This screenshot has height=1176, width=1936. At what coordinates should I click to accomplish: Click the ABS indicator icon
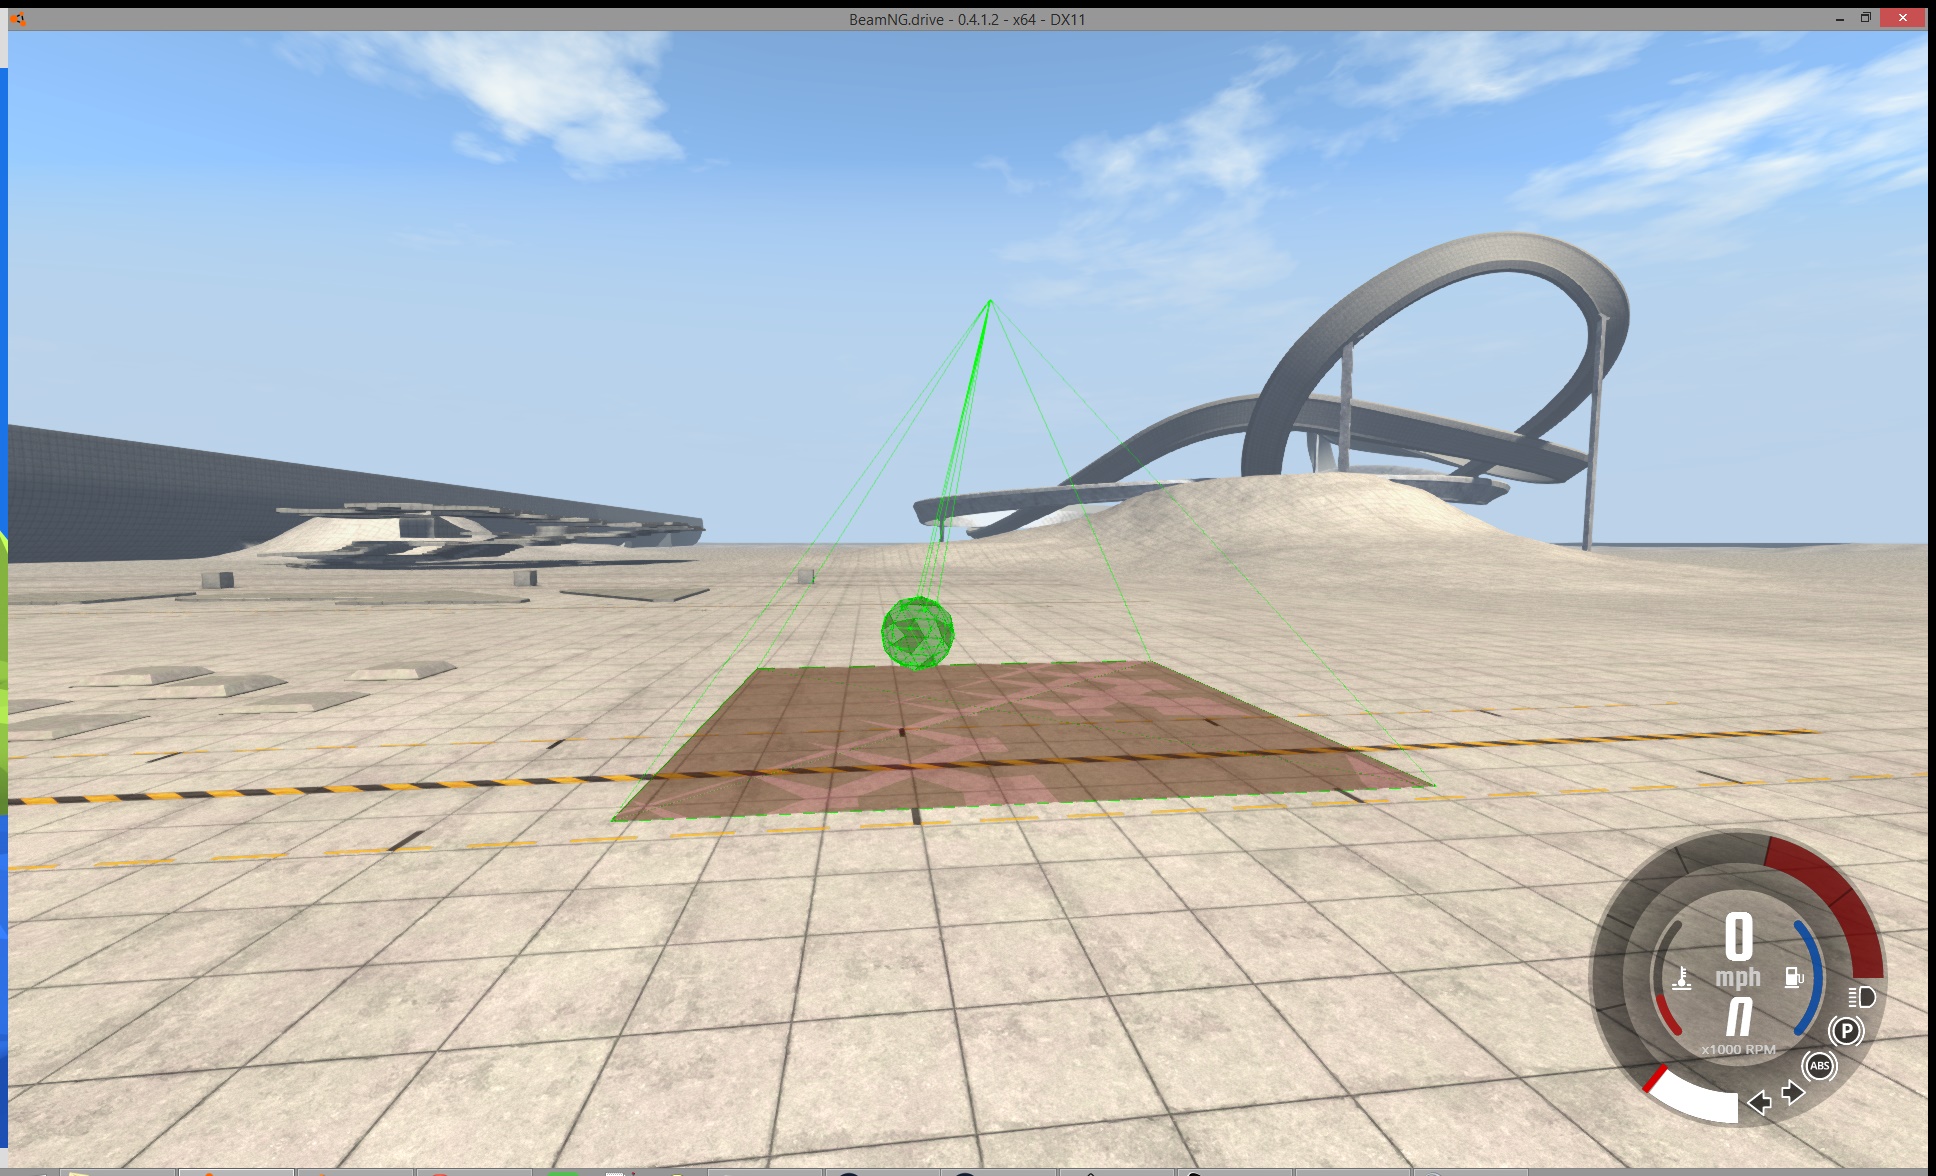(1819, 1066)
